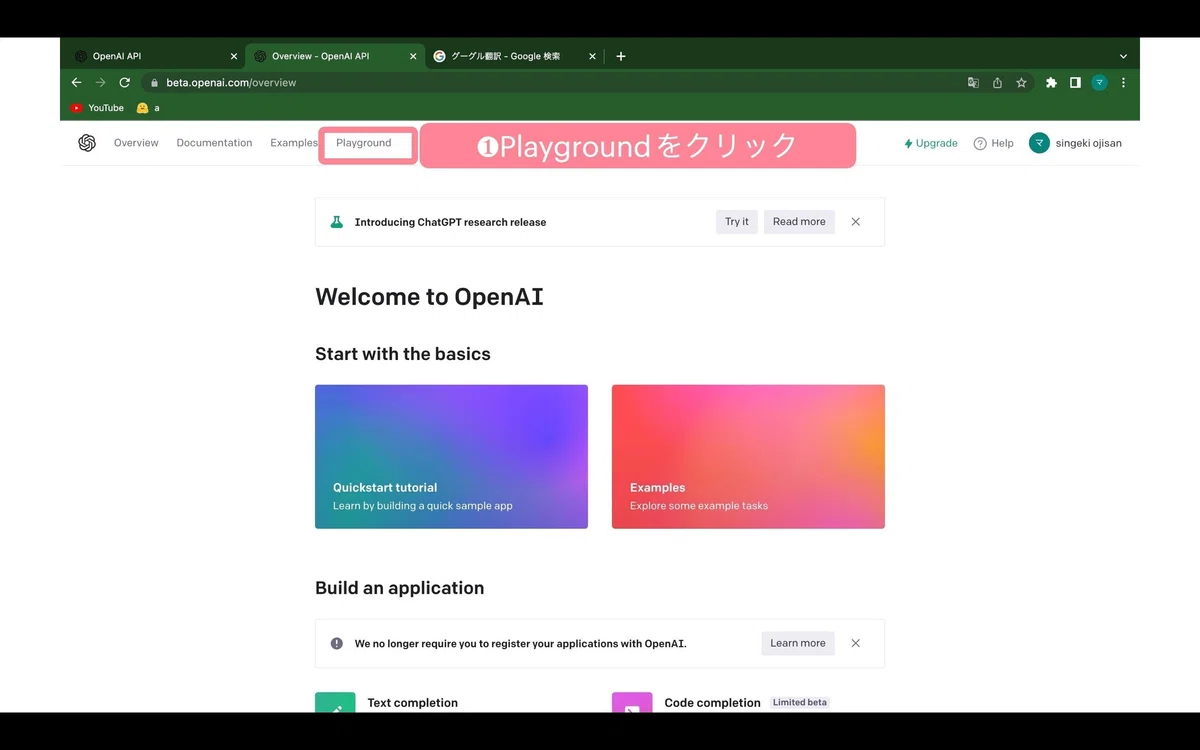Open the Text completion item
This screenshot has width=1200, height=750.
[x=412, y=703]
